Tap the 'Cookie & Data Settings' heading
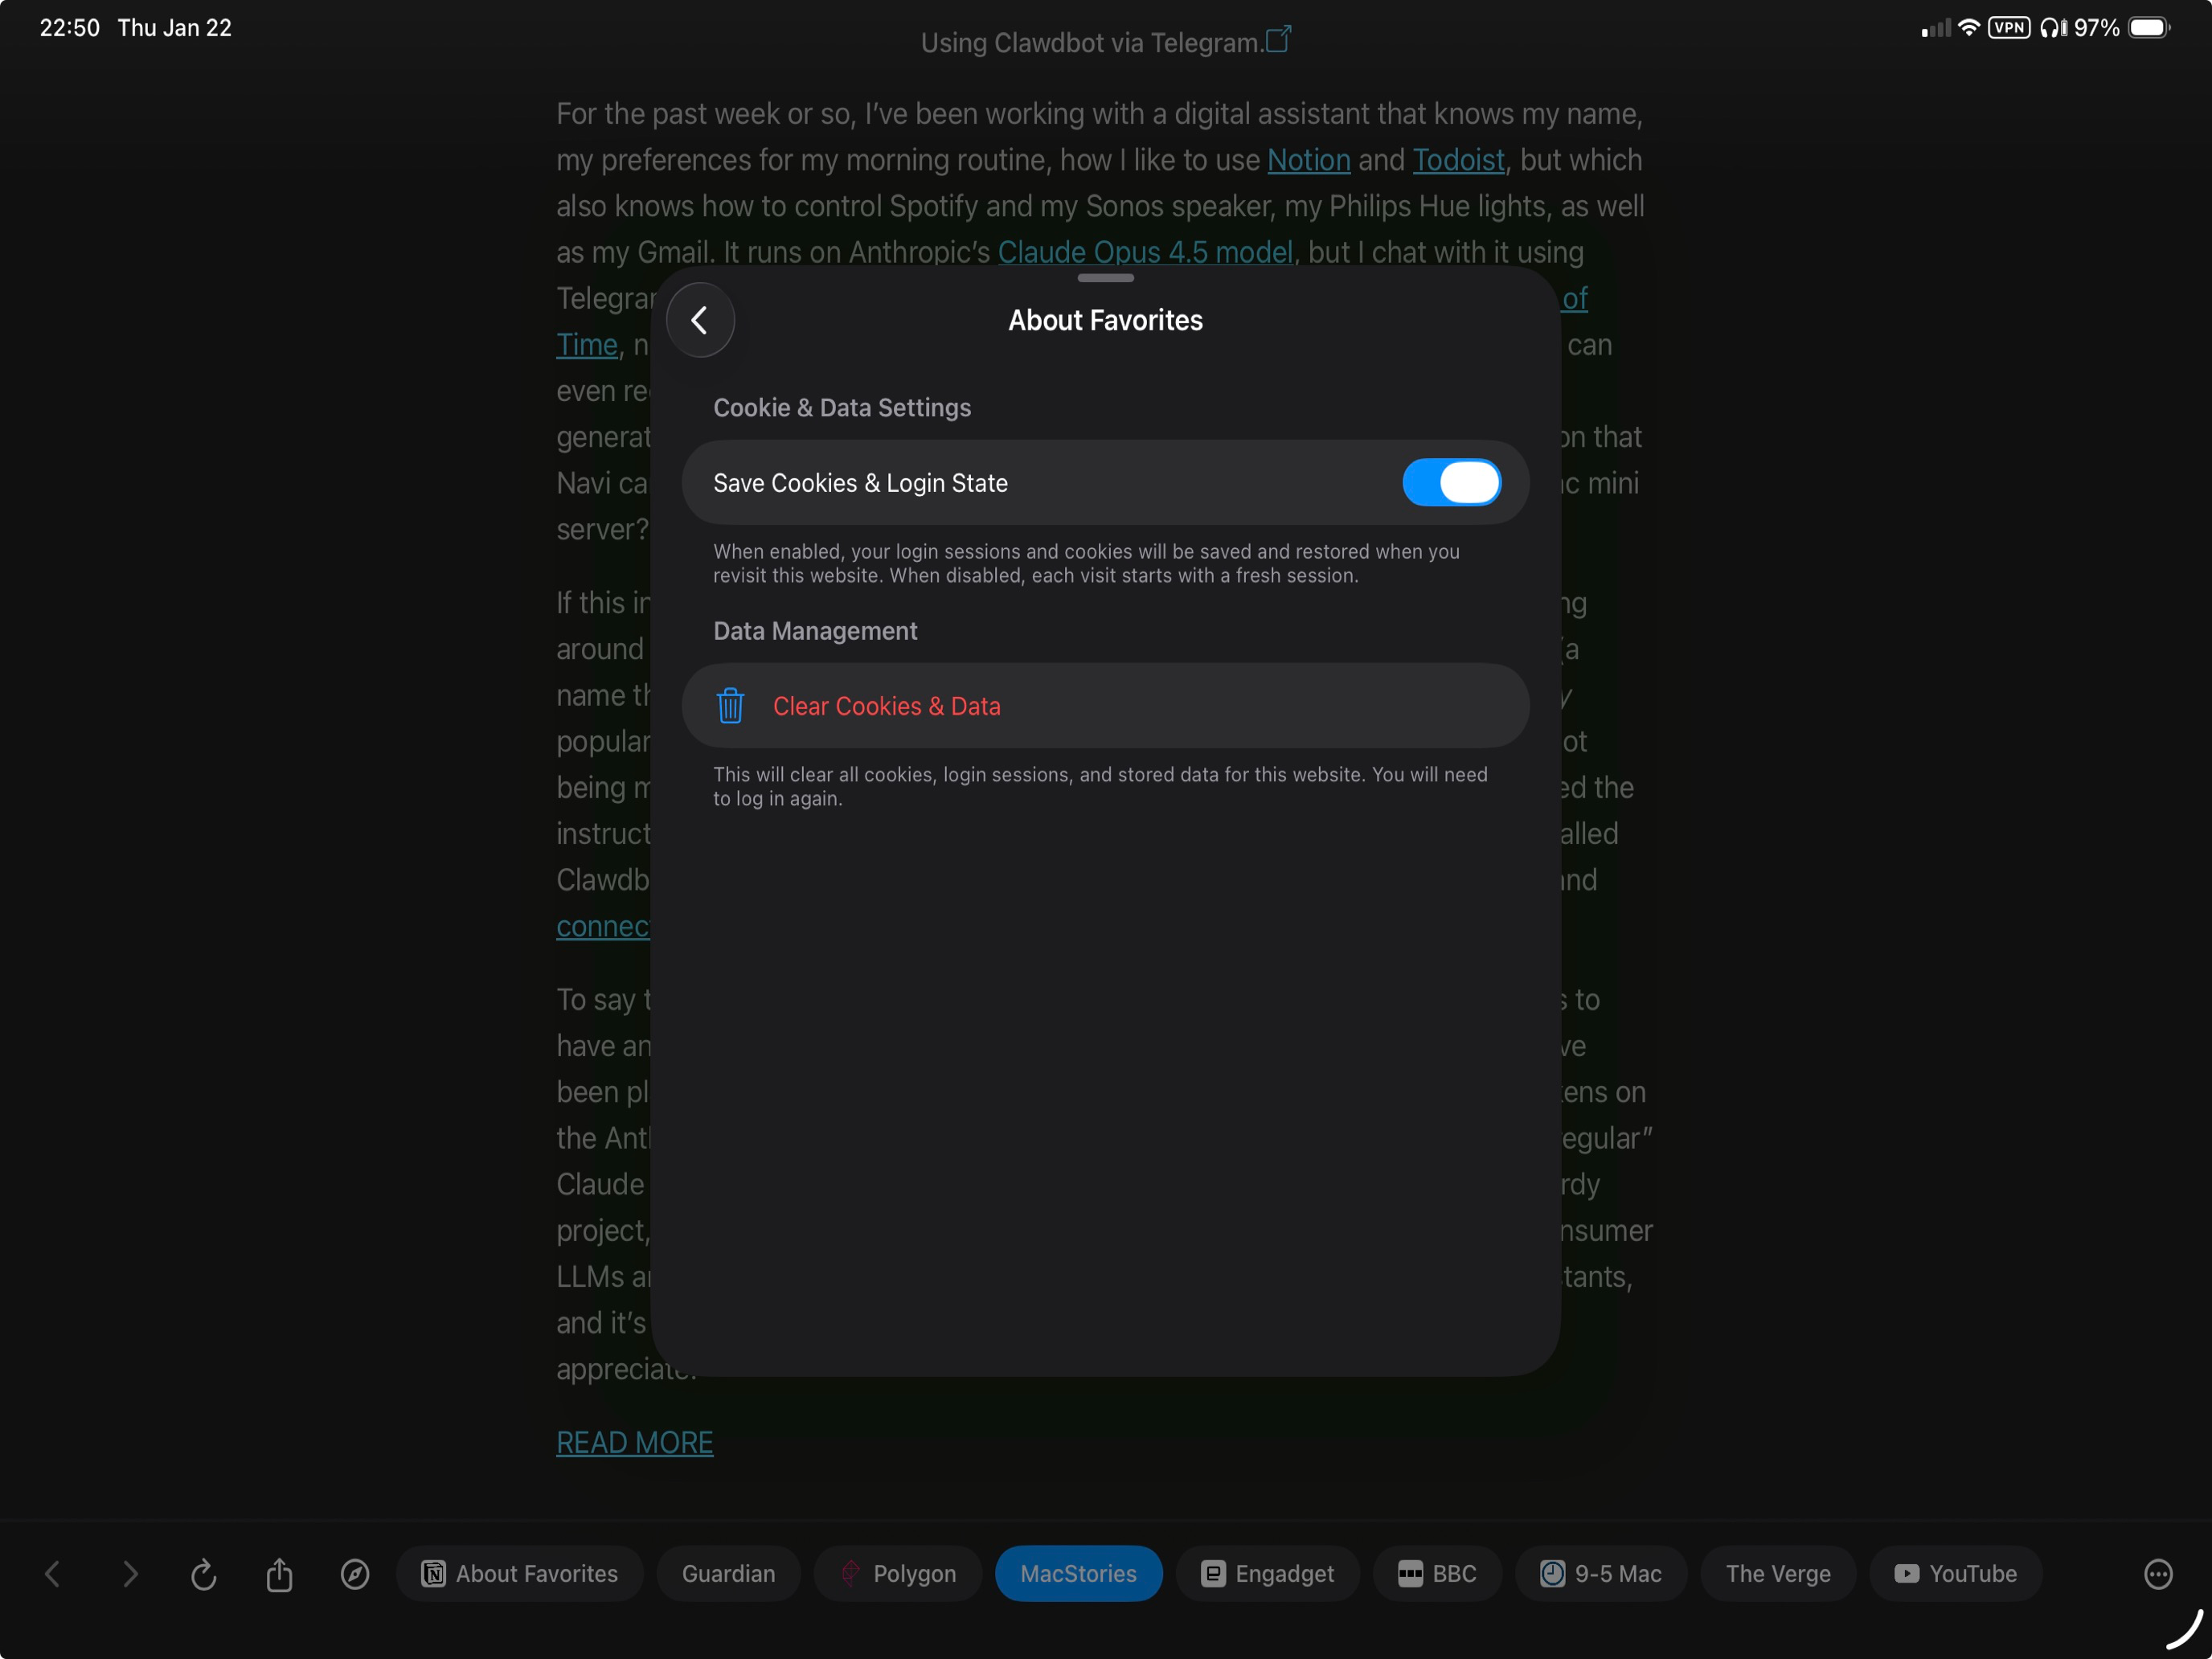The height and width of the screenshot is (1659, 2212). coord(842,408)
